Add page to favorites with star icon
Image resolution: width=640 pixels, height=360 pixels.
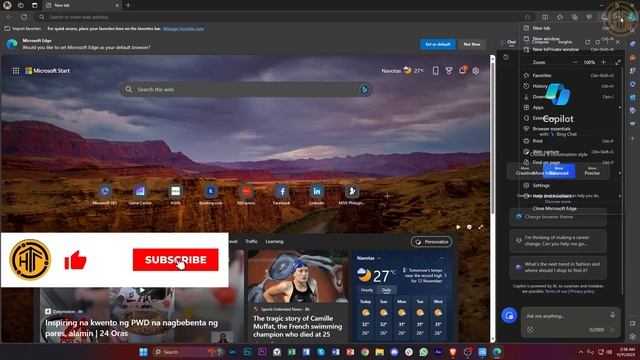coord(528,17)
